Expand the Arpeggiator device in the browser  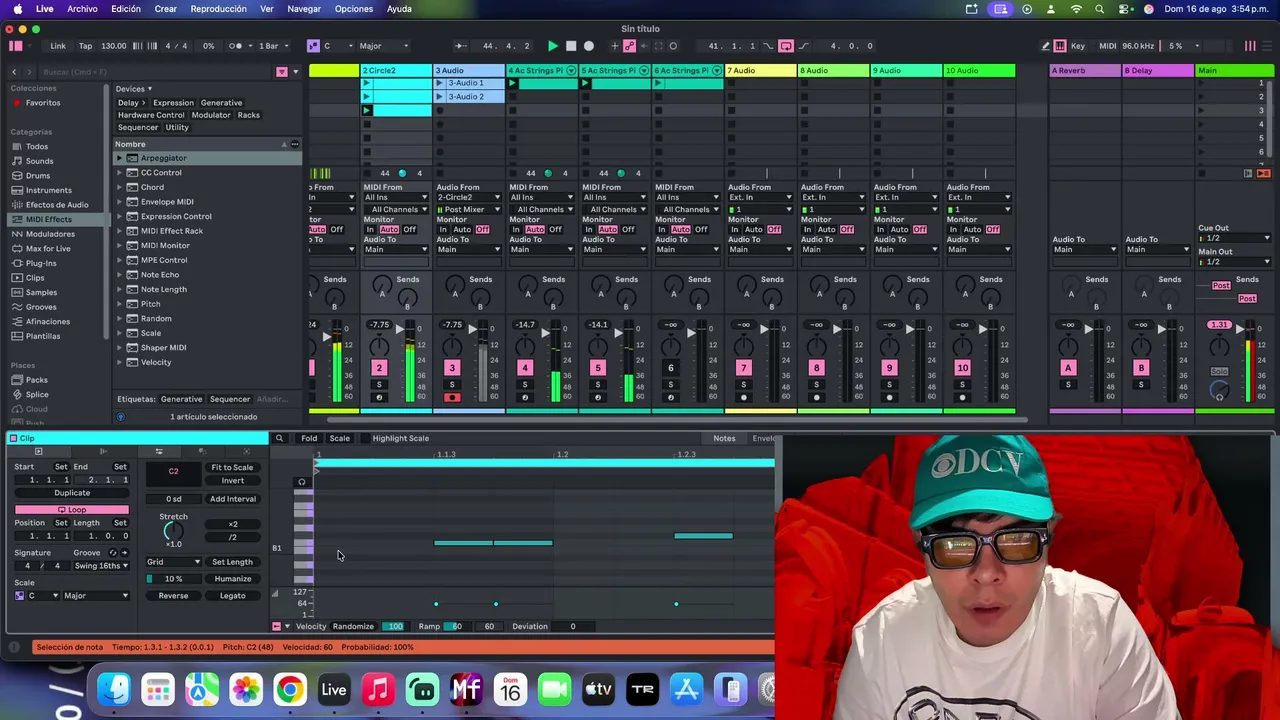pyautogui.click(x=119, y=159)
